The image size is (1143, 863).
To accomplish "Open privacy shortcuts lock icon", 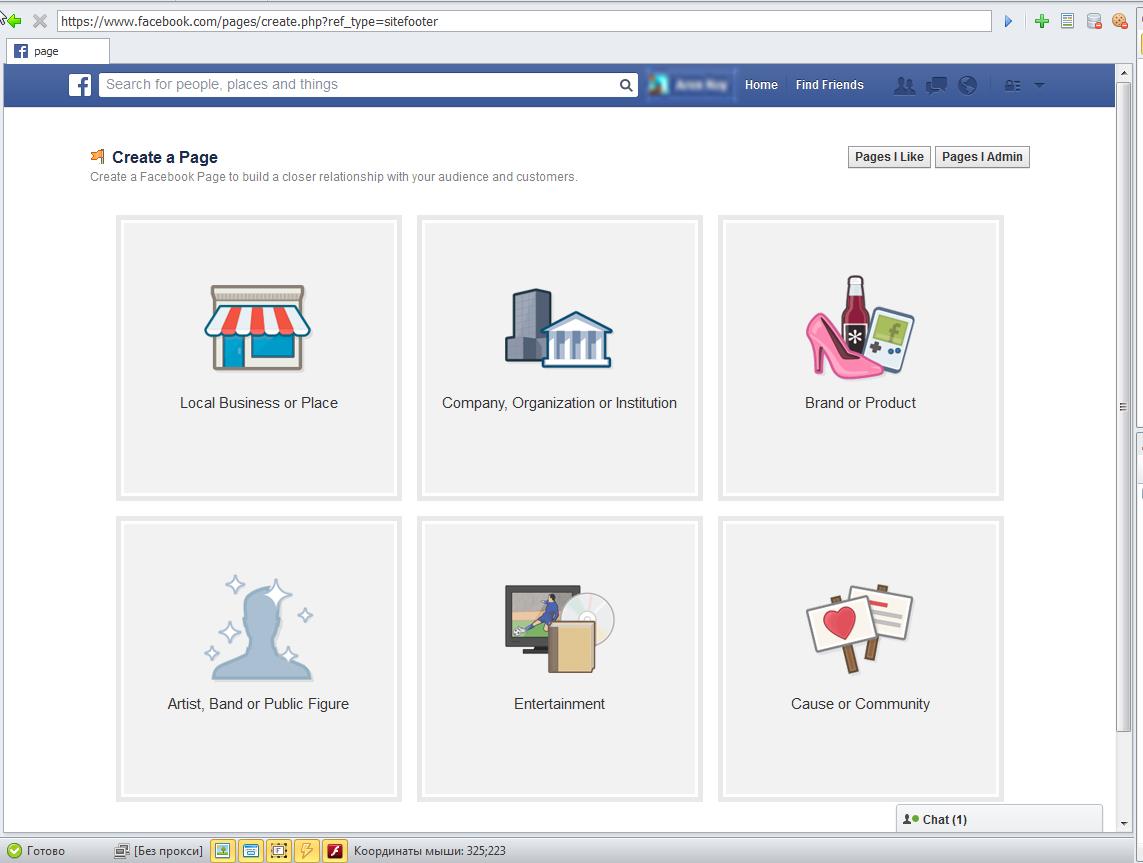I will click(x=1013, y=85).
